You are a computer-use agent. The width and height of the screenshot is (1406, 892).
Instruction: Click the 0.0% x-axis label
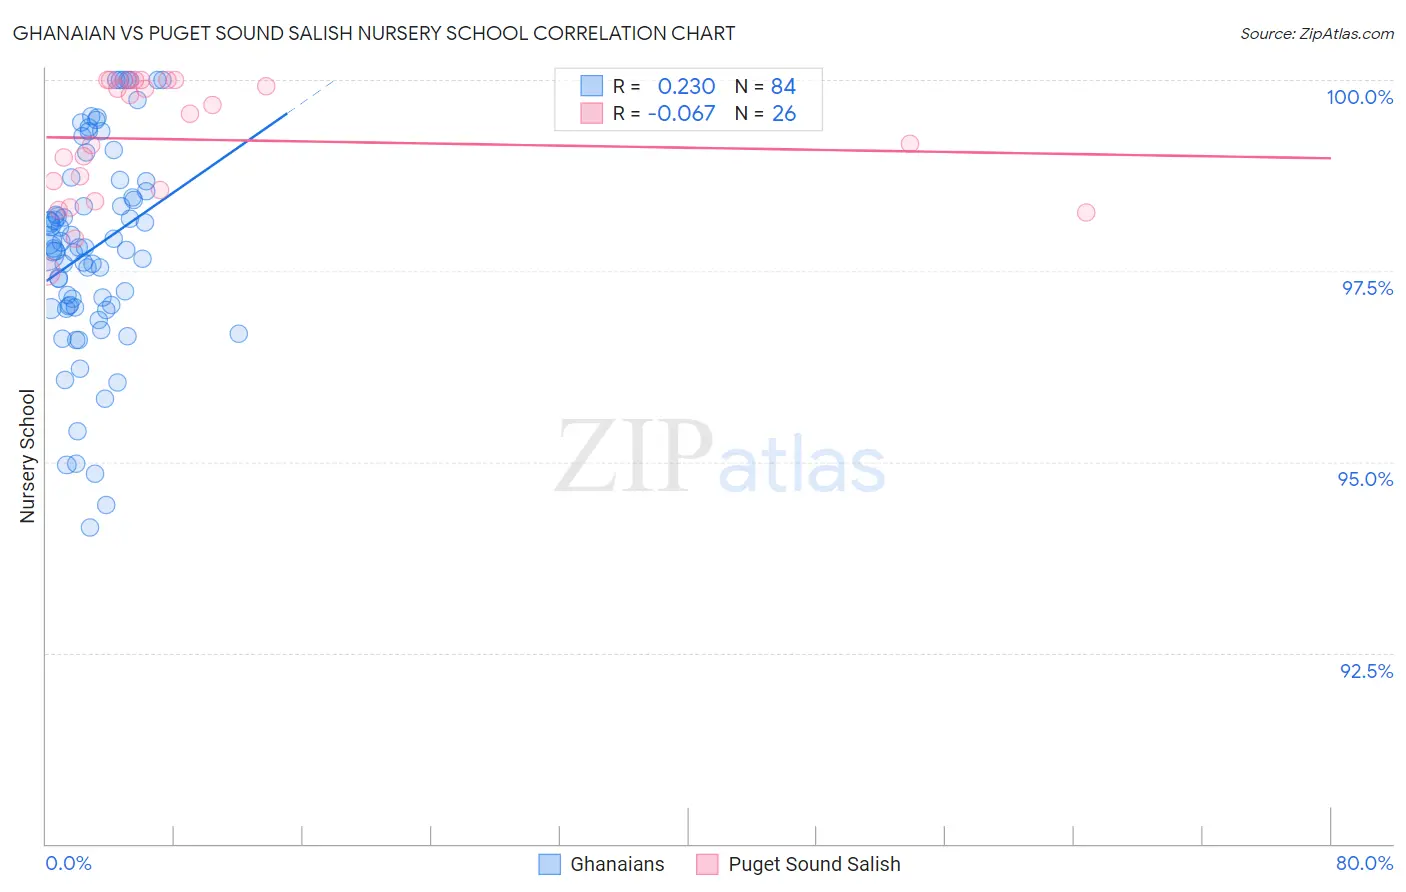point(69,863)
